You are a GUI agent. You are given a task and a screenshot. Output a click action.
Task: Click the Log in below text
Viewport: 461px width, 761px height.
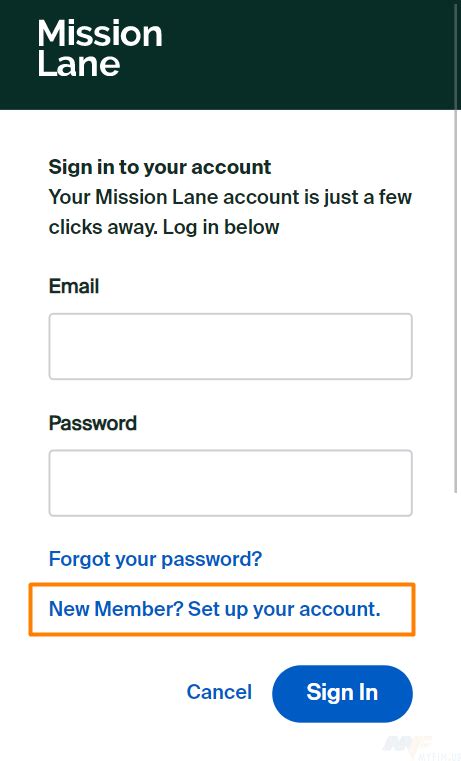(221, 227)
